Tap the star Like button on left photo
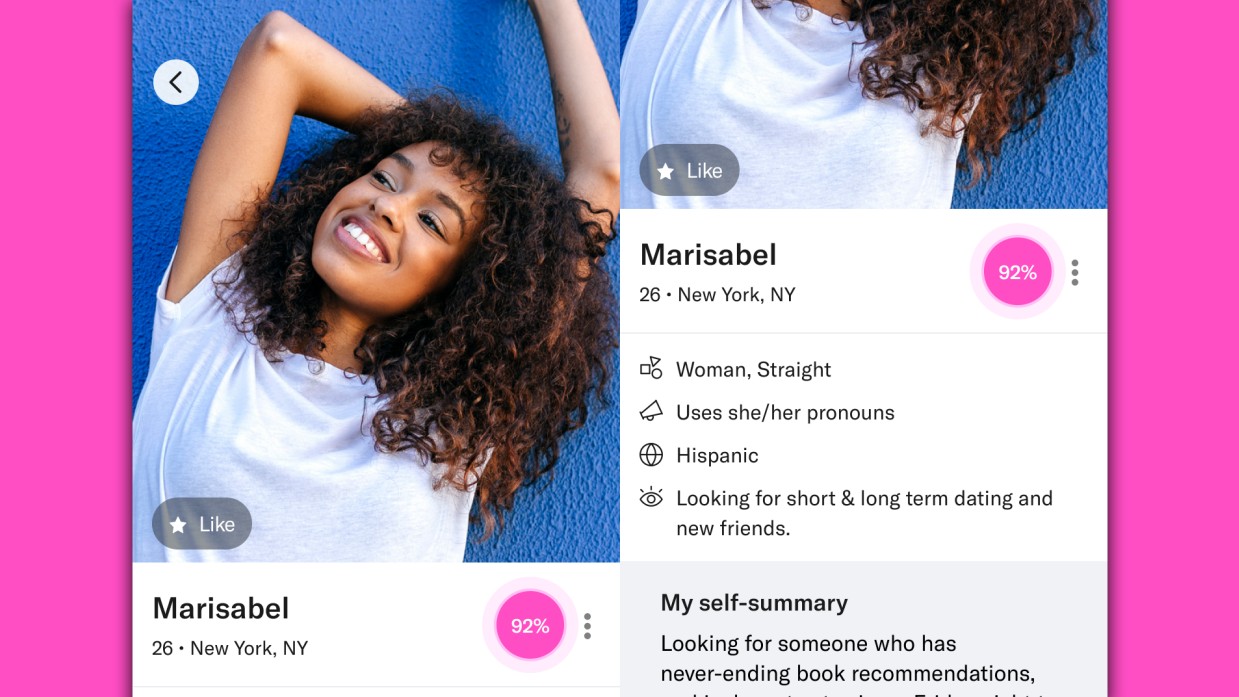Screen dimensions: 1239x697 point(202,524)
